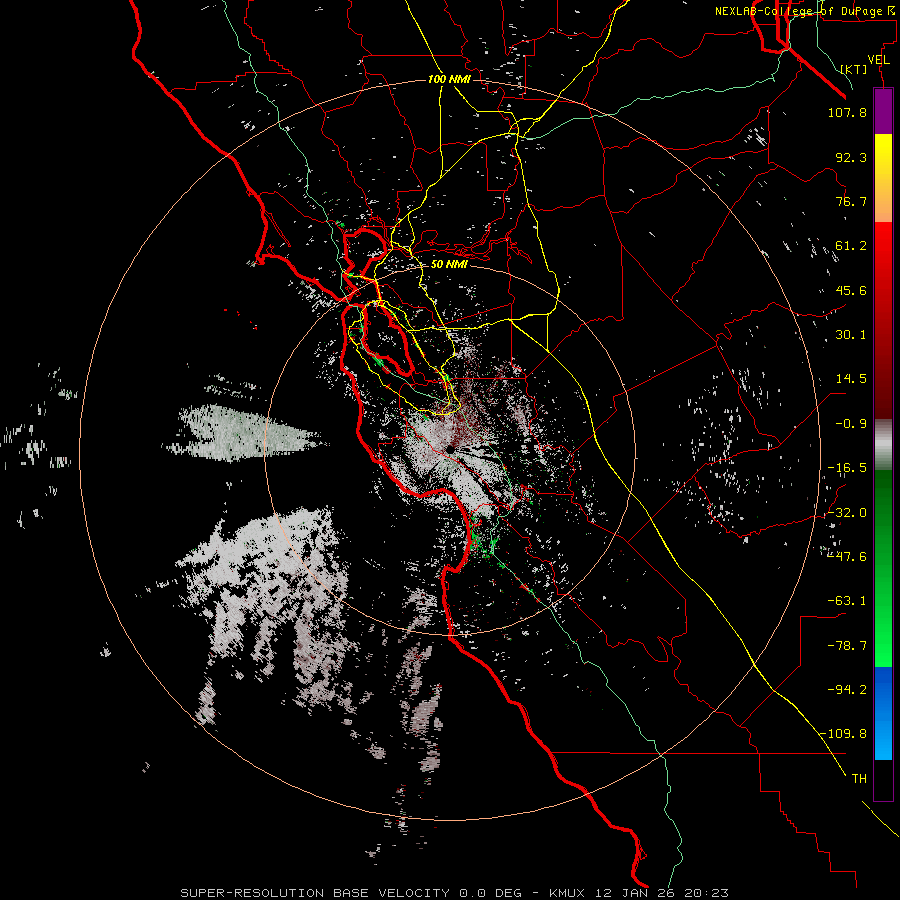900x900 pixels.
Task: Select the -16.5 velocity scale value
Action: [x=847, y=468]
